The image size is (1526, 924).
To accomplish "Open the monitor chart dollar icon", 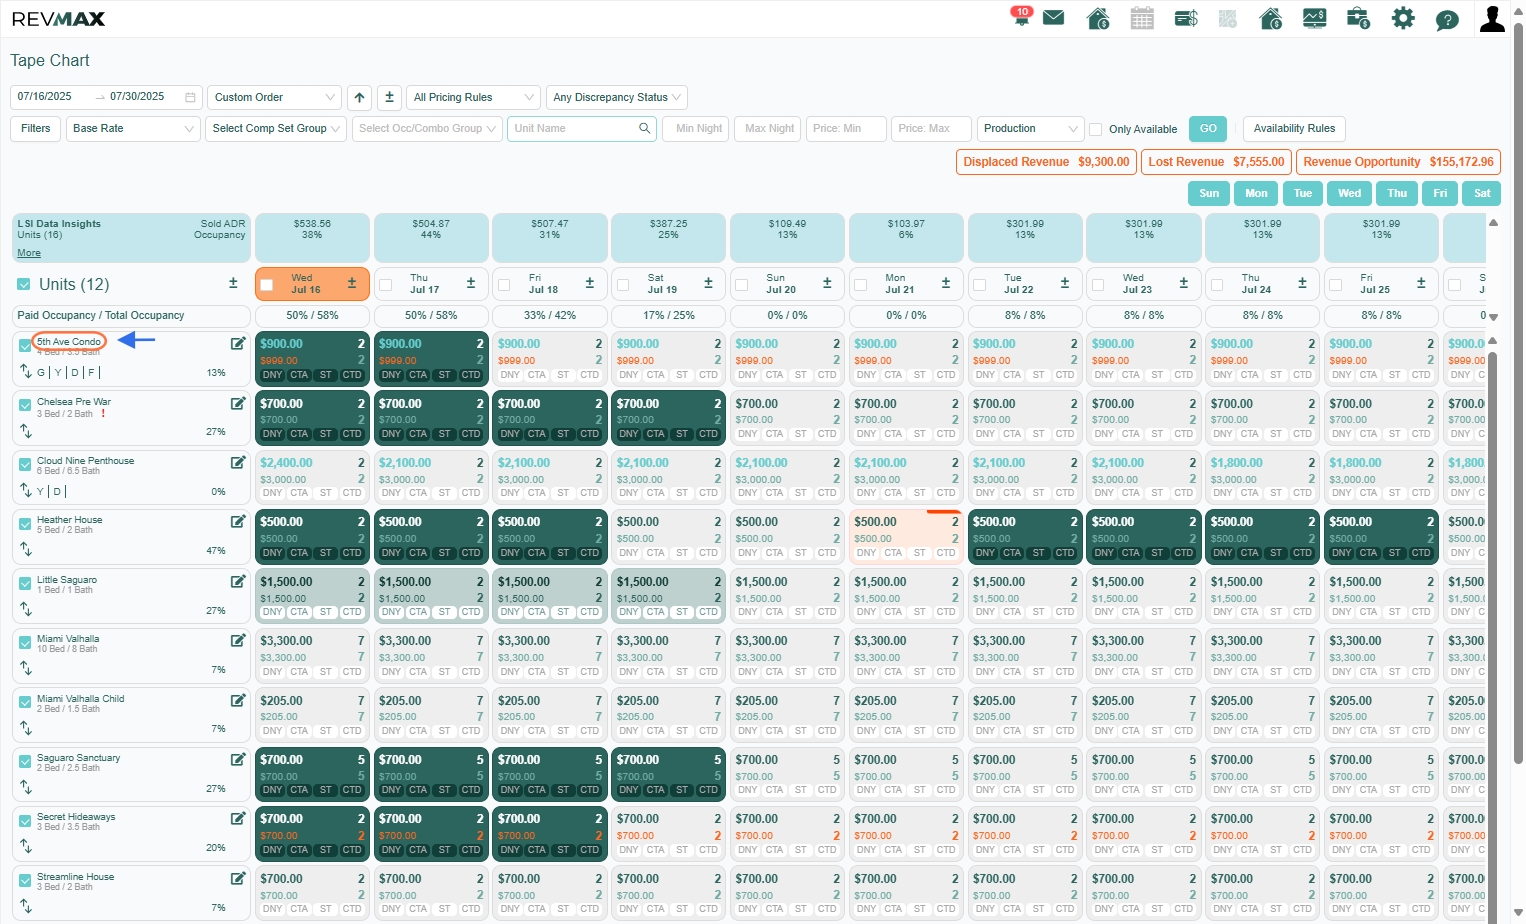I will click(1314, 18).
